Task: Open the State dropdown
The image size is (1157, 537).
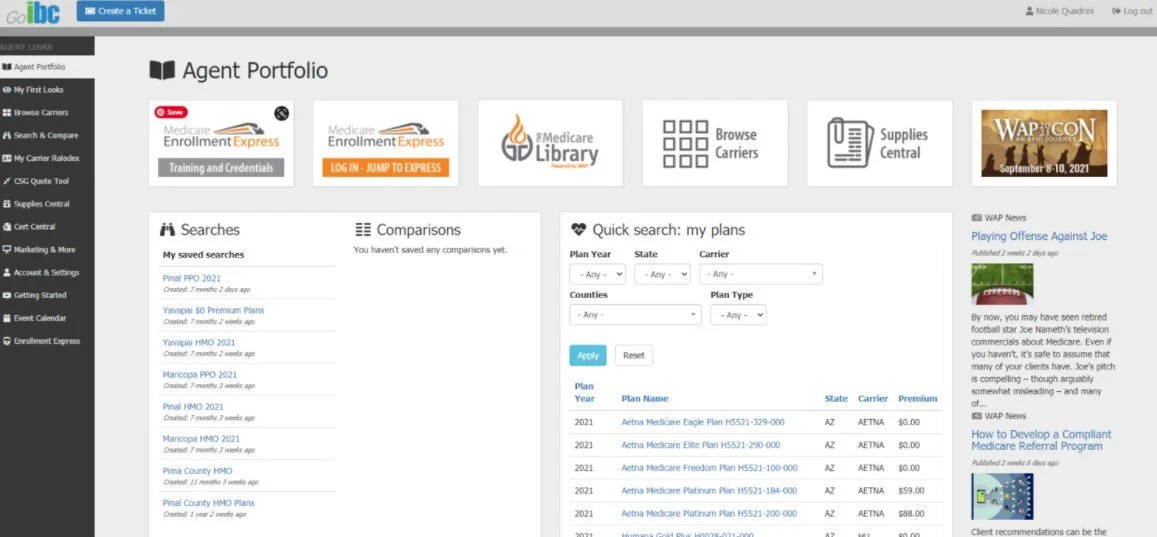Action: (663, 274)
